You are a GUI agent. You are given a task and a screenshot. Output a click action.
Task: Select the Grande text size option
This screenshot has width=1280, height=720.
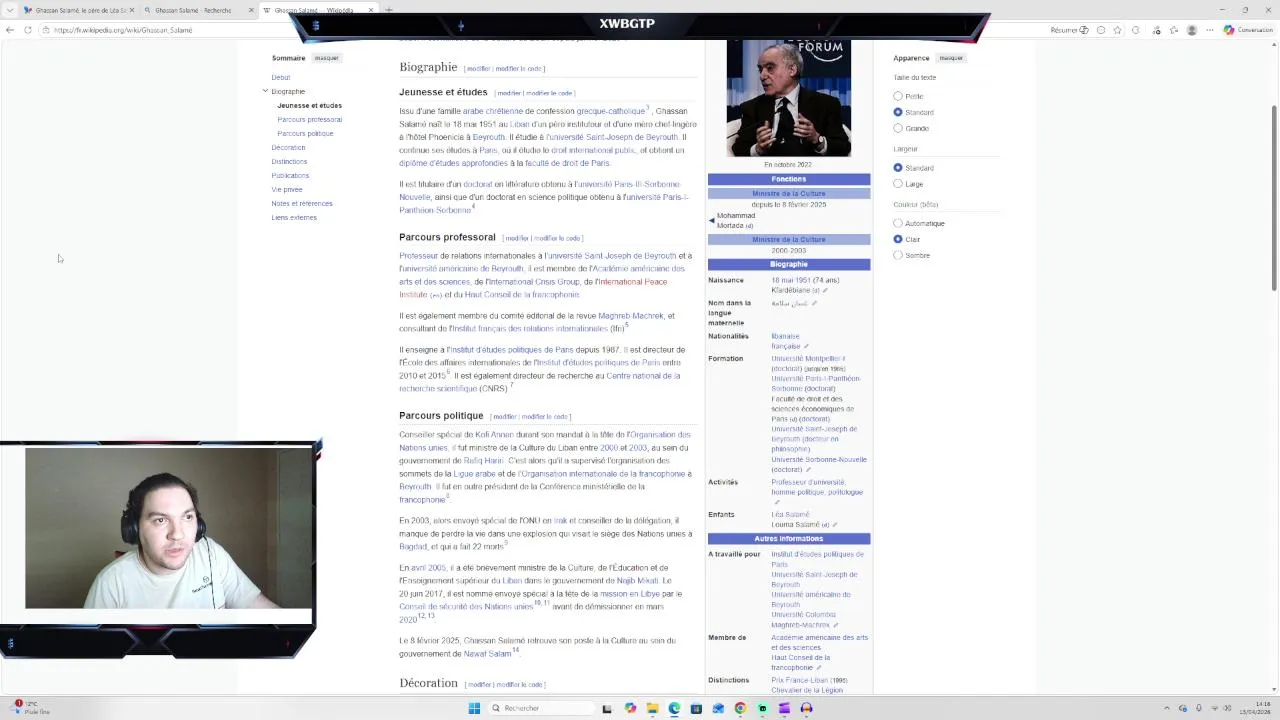tap(898, 128)
